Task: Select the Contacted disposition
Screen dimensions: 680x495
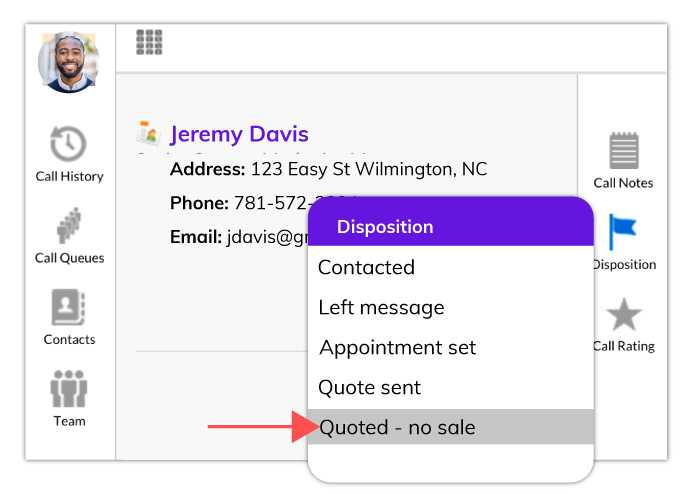Action: click(366, 267)
